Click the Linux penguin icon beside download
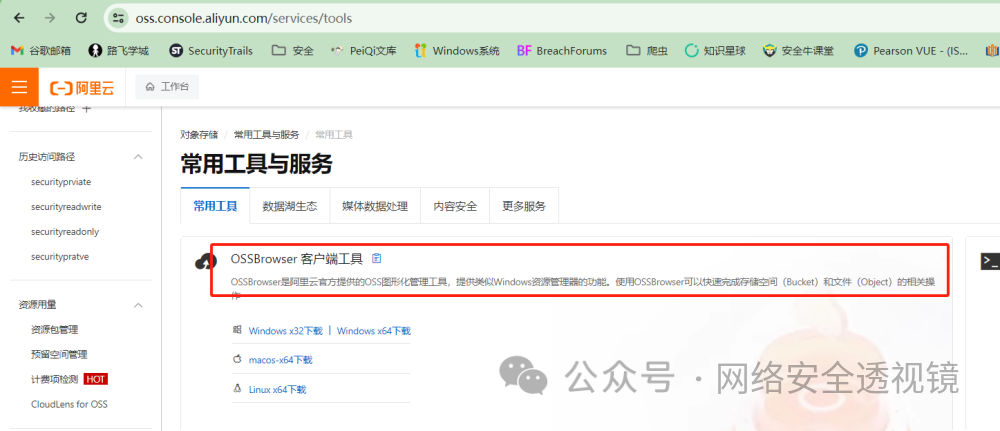The height and width of the screenshot is (431, 1000). (x=237, y=388)
